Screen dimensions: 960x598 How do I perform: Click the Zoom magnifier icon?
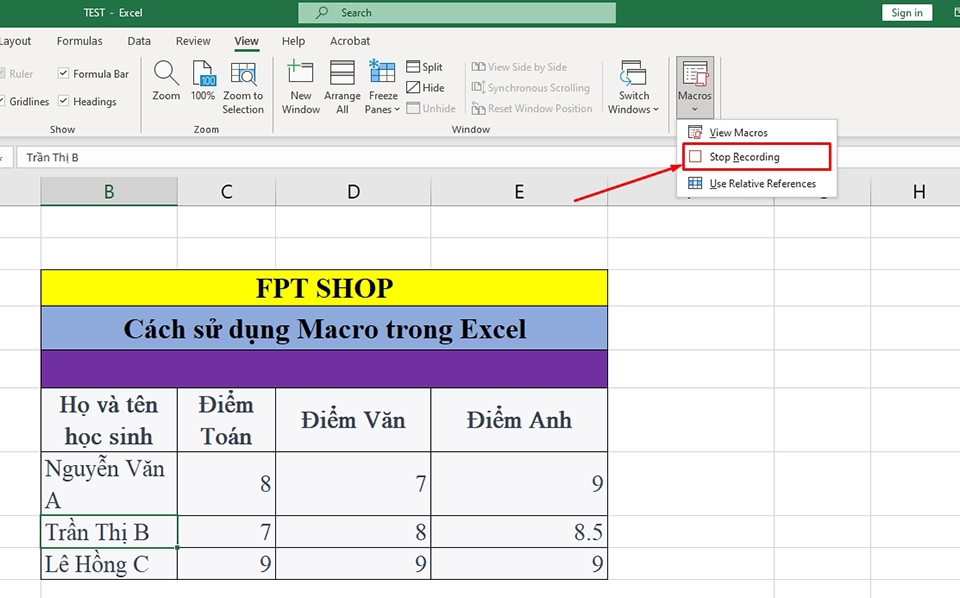click(x=166, y=73)
